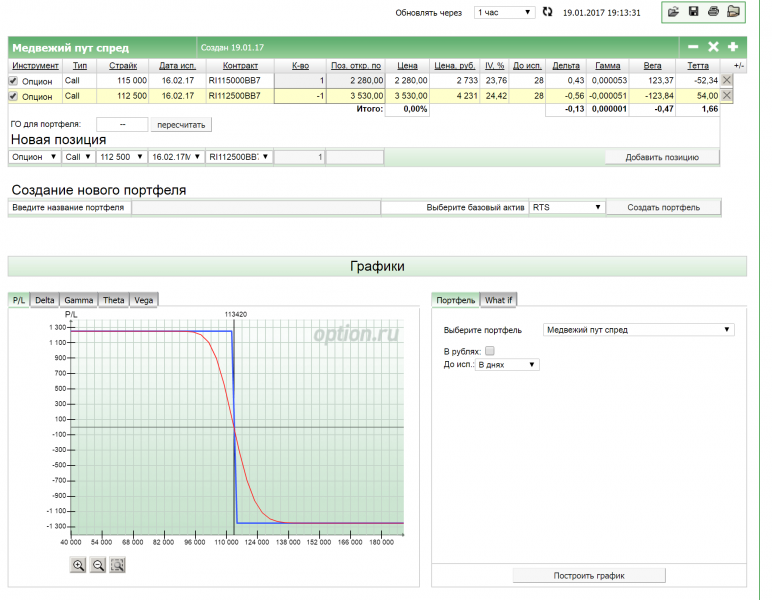Enable the 'В рублях' checkbox
This screenshot has height=600, width=772.
[490, 351]
